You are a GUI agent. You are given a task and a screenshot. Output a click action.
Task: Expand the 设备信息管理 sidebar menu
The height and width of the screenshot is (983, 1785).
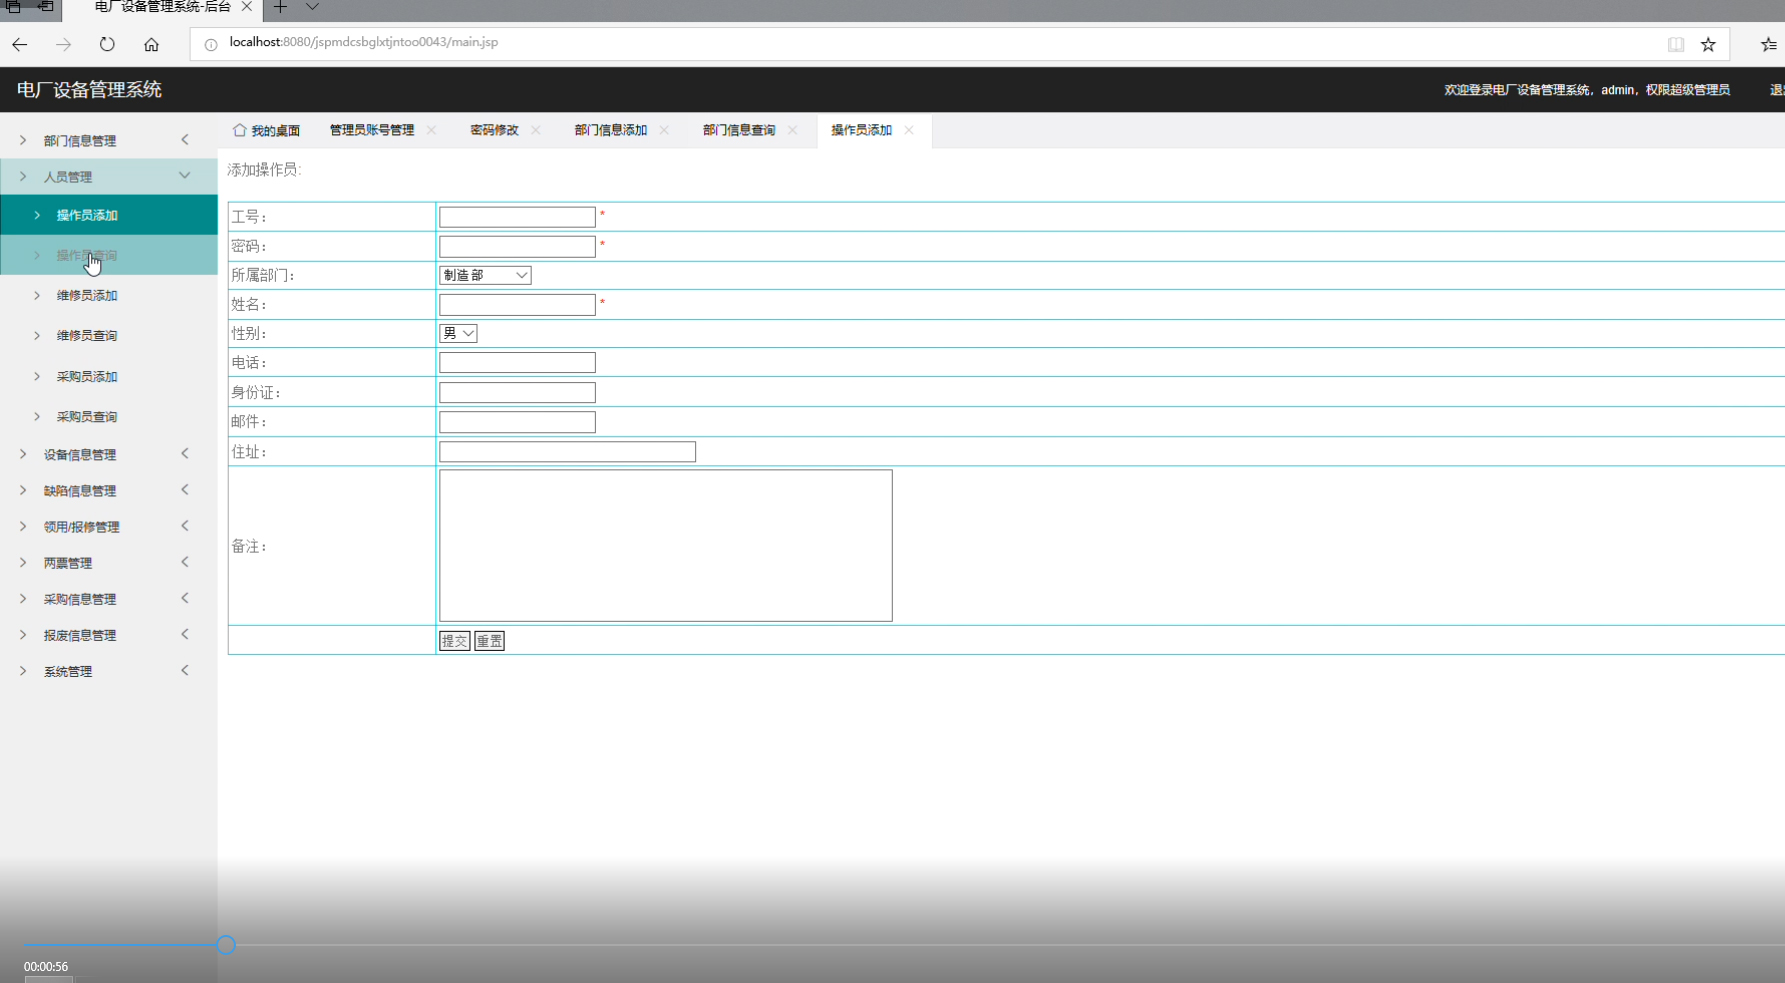[x=108, y=454]
